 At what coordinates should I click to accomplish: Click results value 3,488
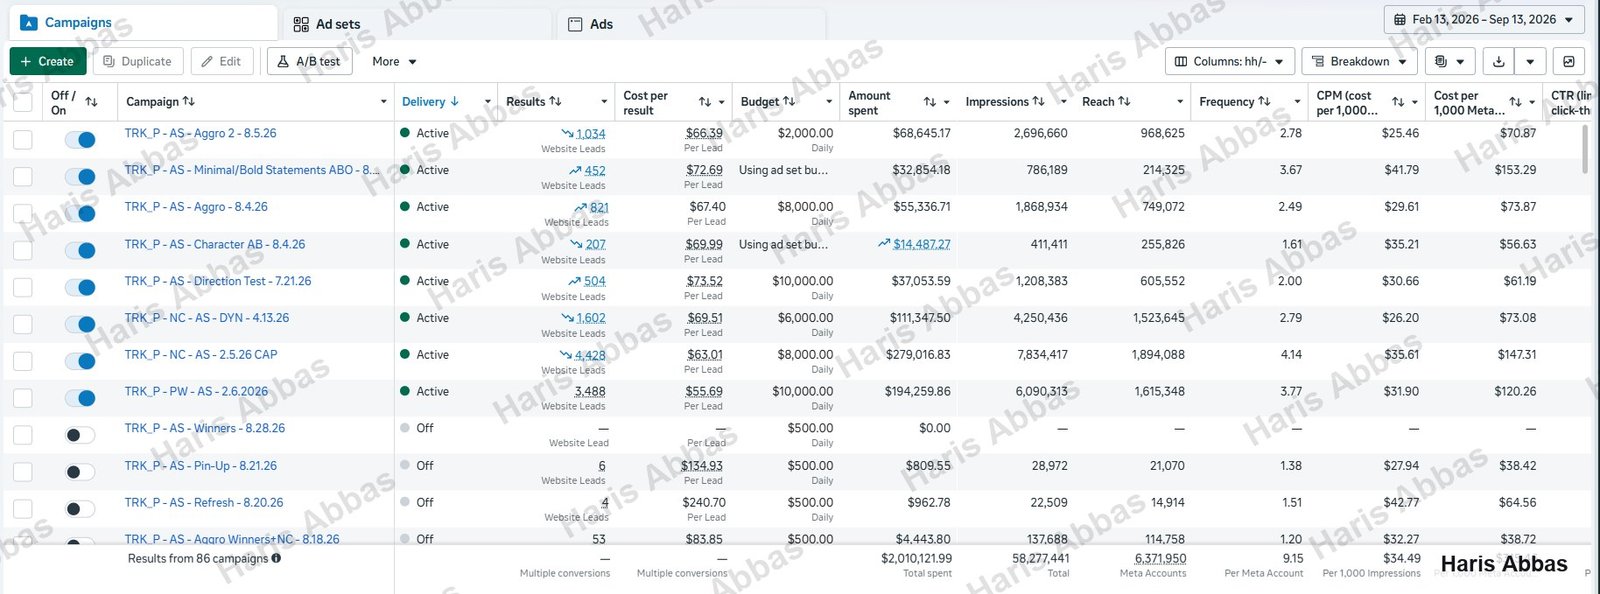pos(590,391)
